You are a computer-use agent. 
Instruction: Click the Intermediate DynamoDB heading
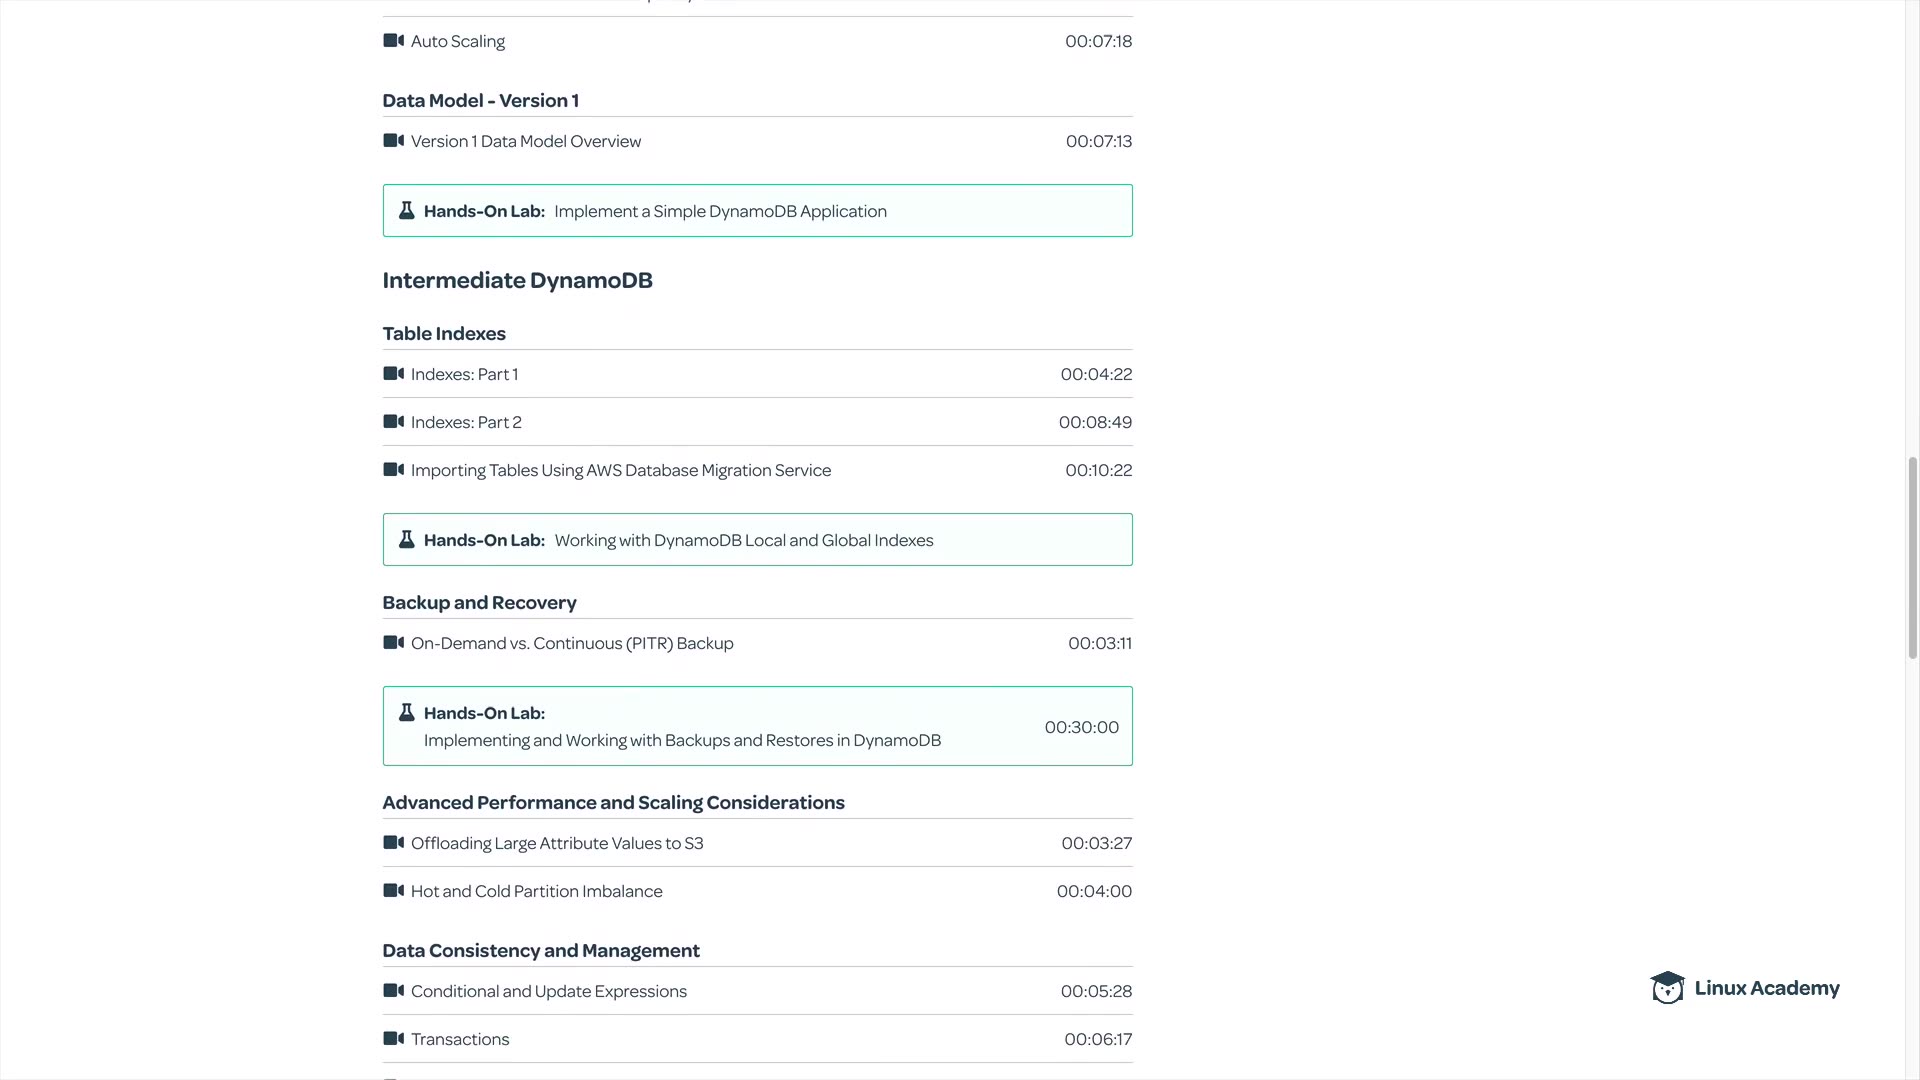click(x=517, y=280)
